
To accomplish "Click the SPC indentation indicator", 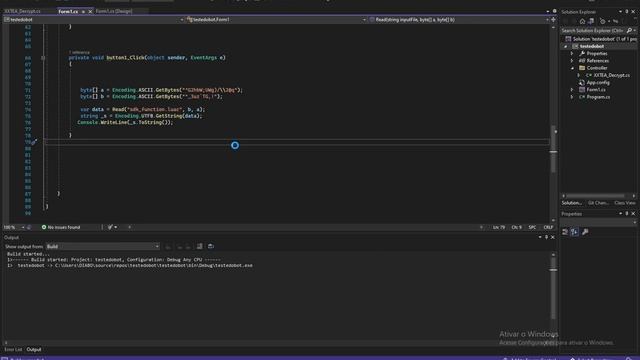I will pos(532,227).
